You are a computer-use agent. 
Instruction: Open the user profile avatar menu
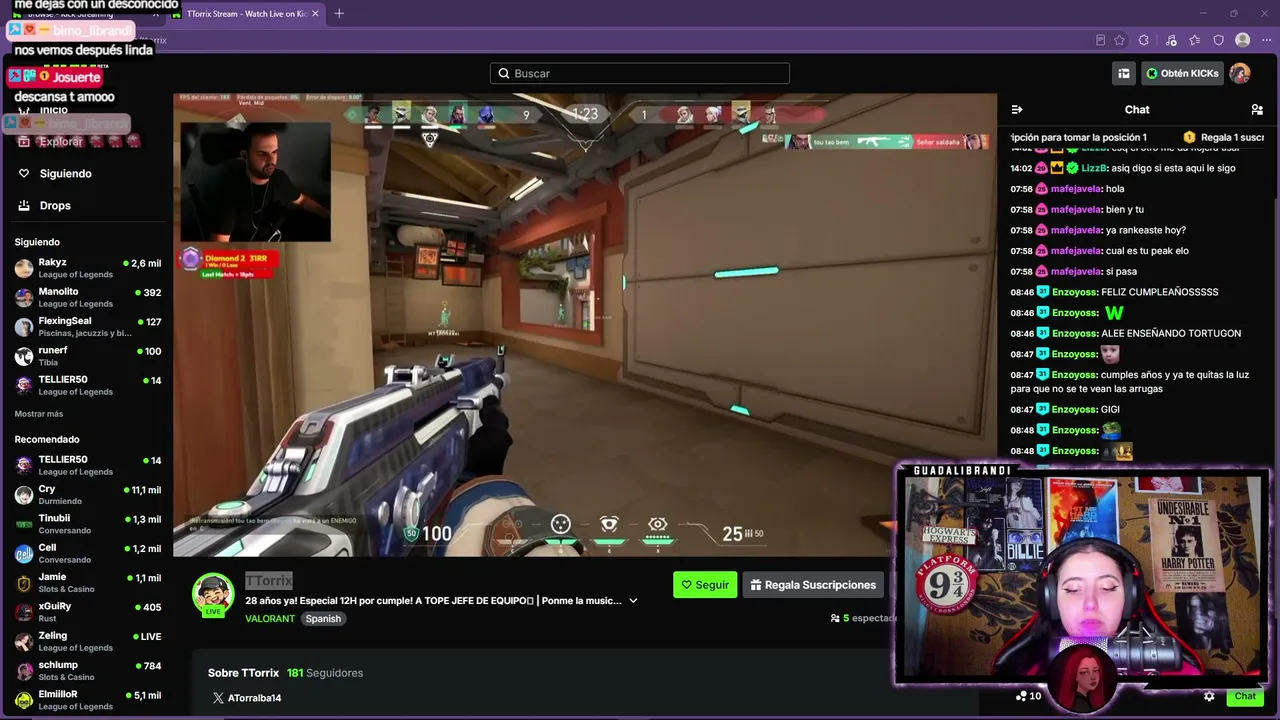point(1240,73)
